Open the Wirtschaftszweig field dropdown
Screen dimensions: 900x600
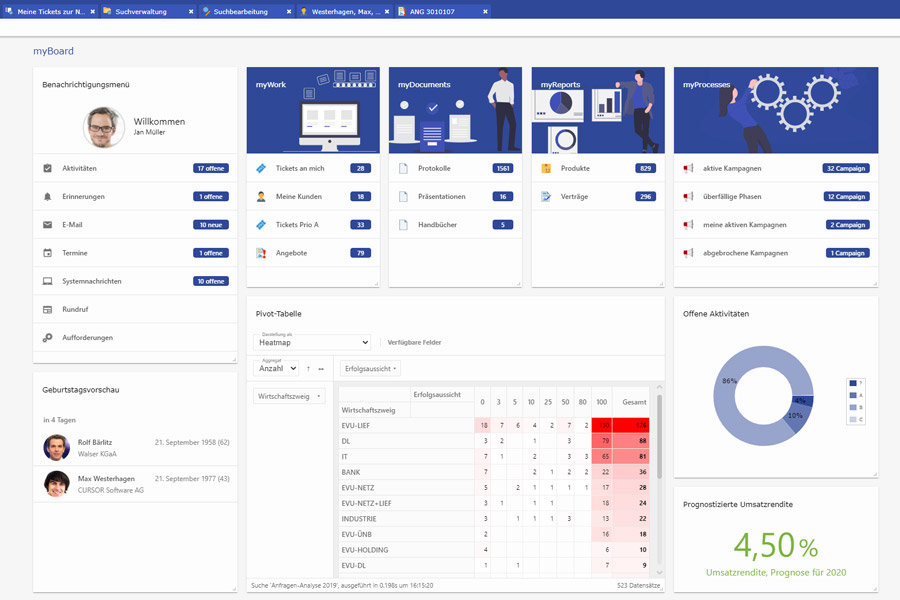[290, 397]
